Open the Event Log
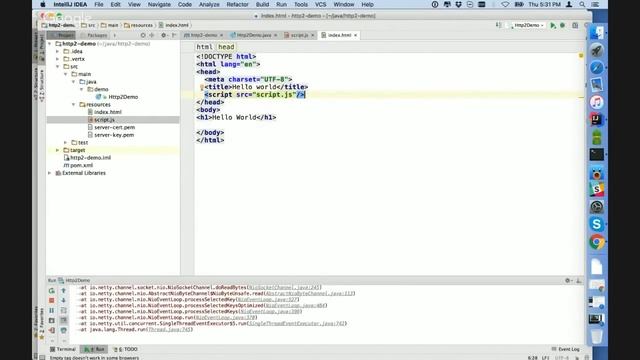This screenshot has height=360, width=640. [566, 349]
